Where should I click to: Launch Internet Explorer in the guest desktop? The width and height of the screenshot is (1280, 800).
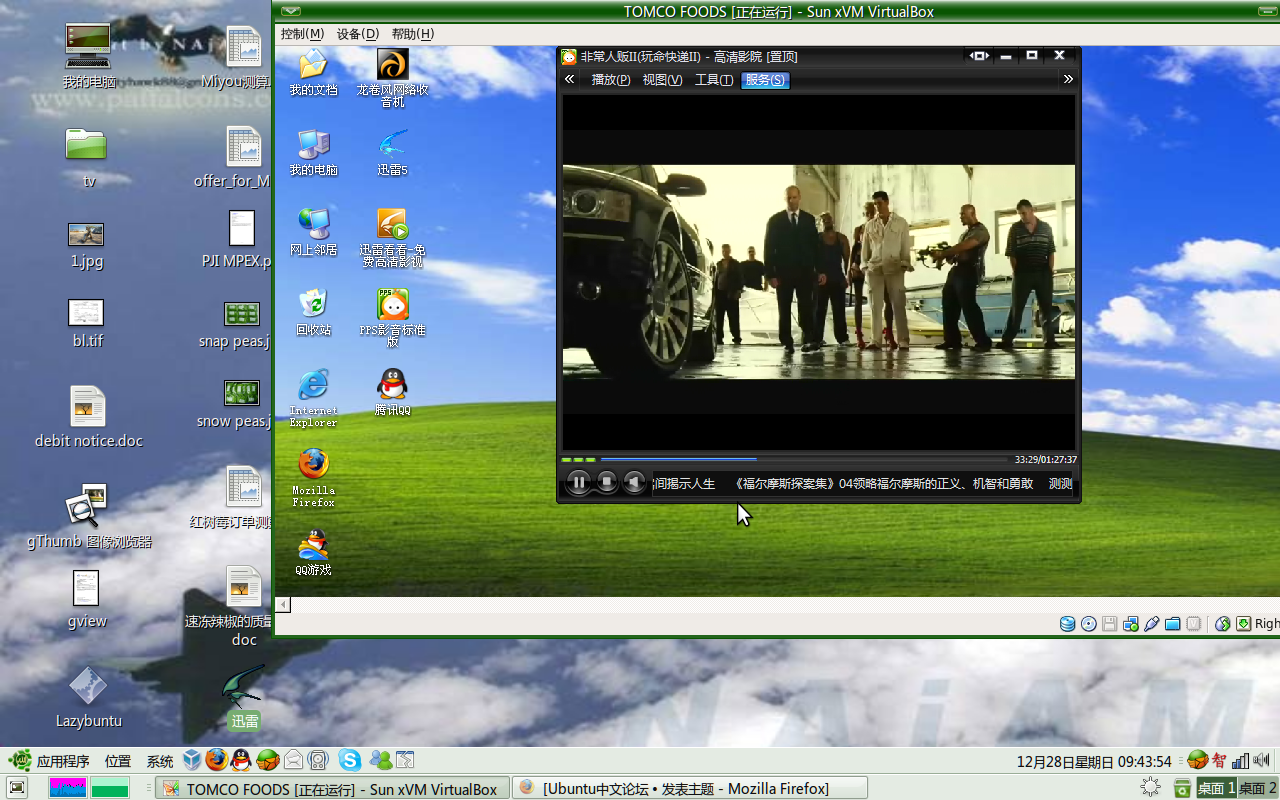pos(313,398)
